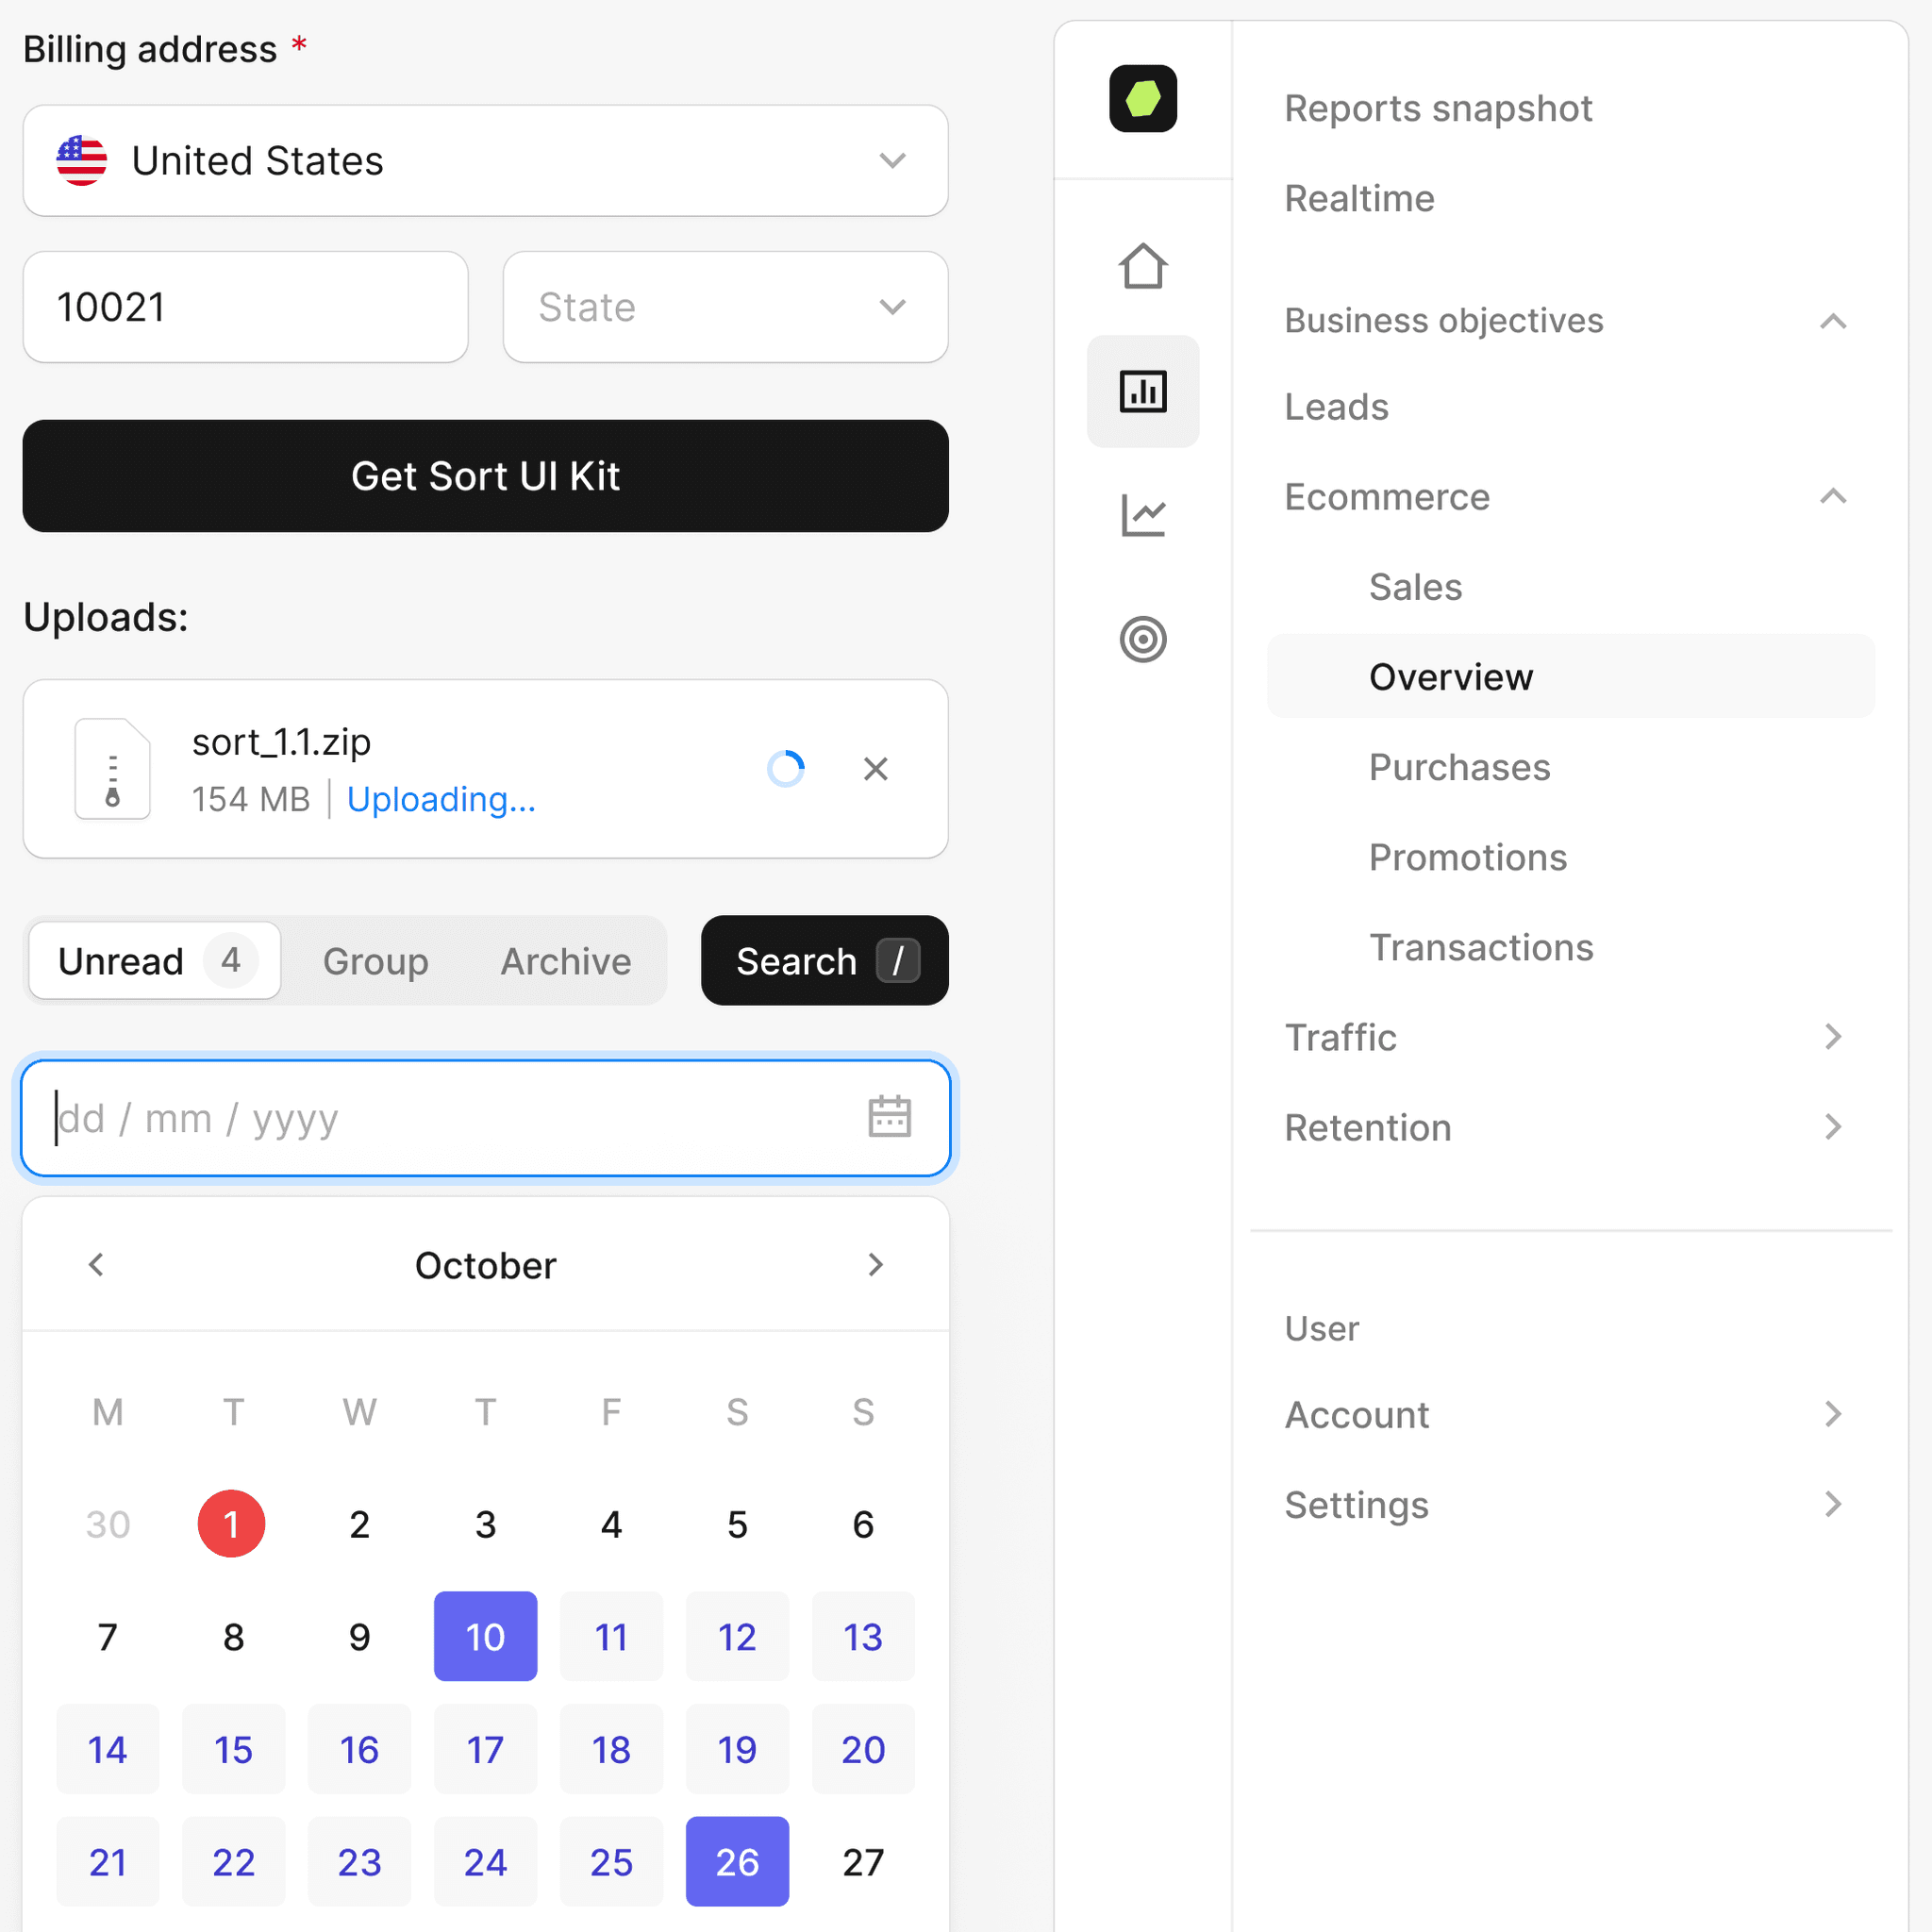Click the Get Sort UI Kit button
This screenshot has width=1932, height=1932.
(487, 475)
